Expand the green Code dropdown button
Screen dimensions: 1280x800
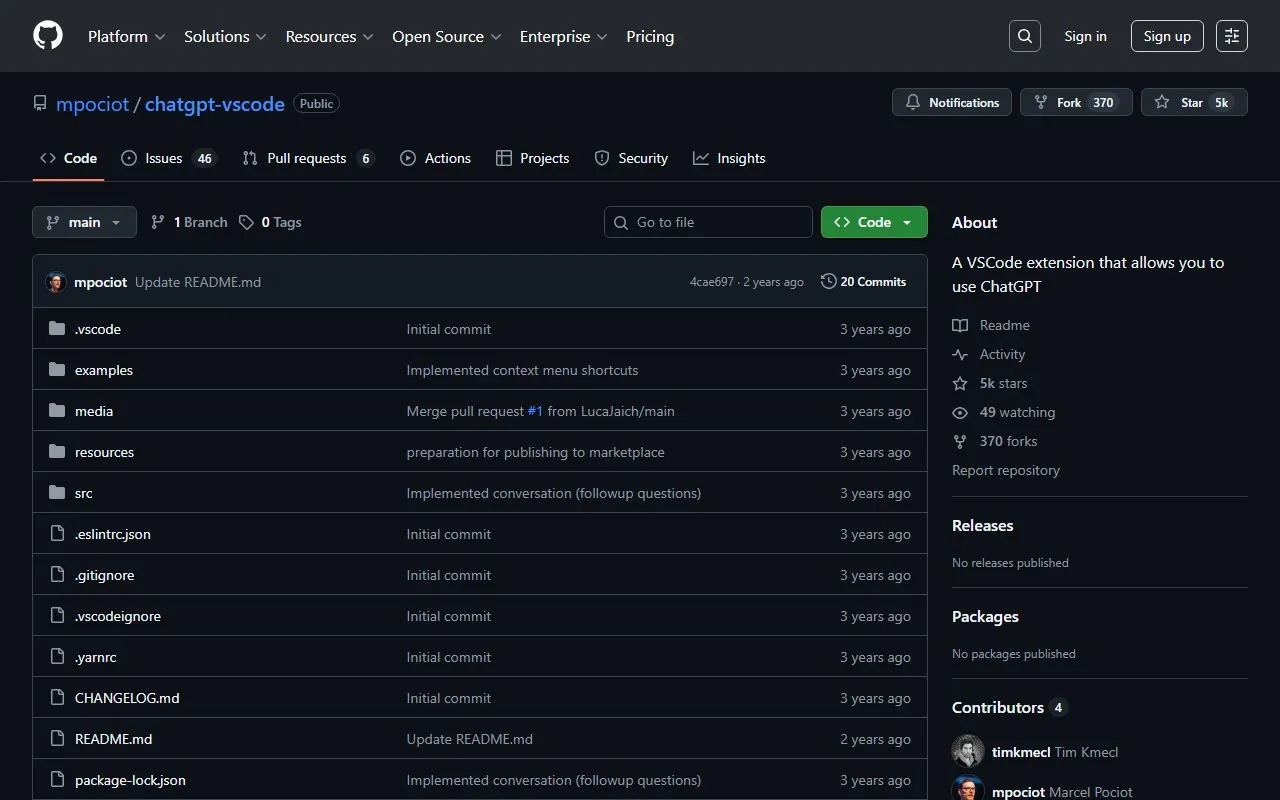(x=873, y=222)
